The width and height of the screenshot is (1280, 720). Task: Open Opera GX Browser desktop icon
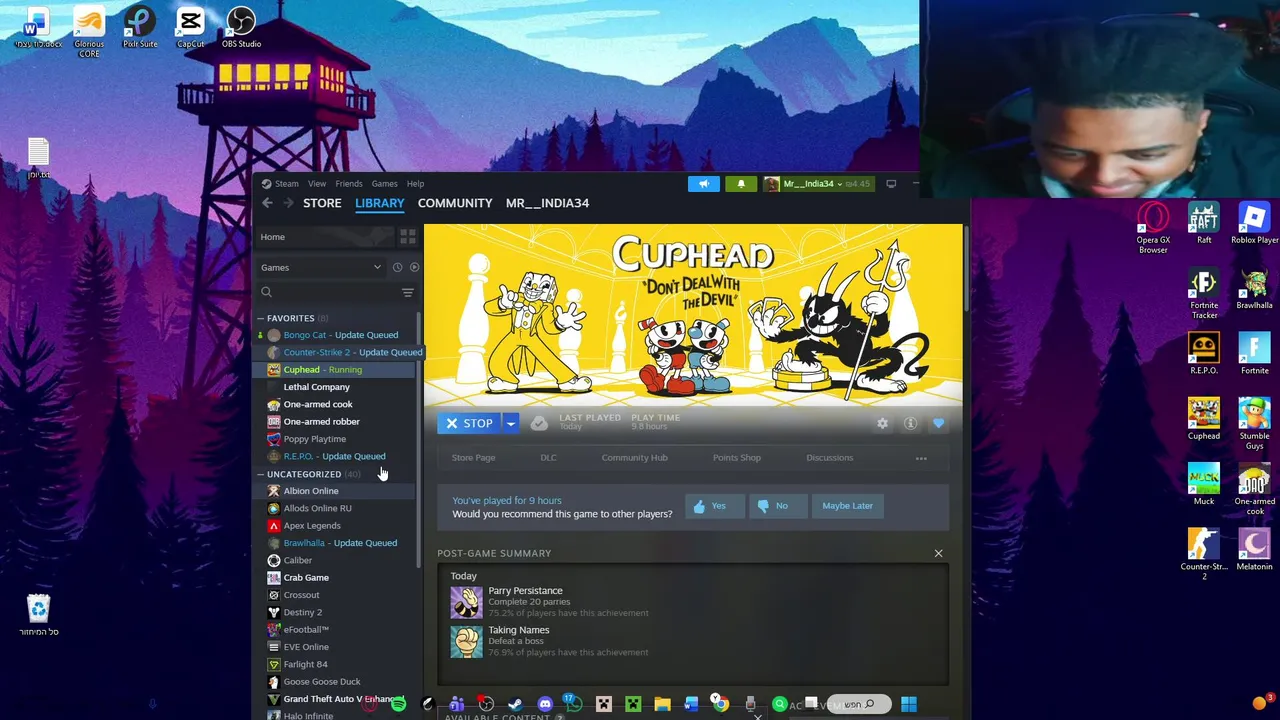click(1153, 228)
